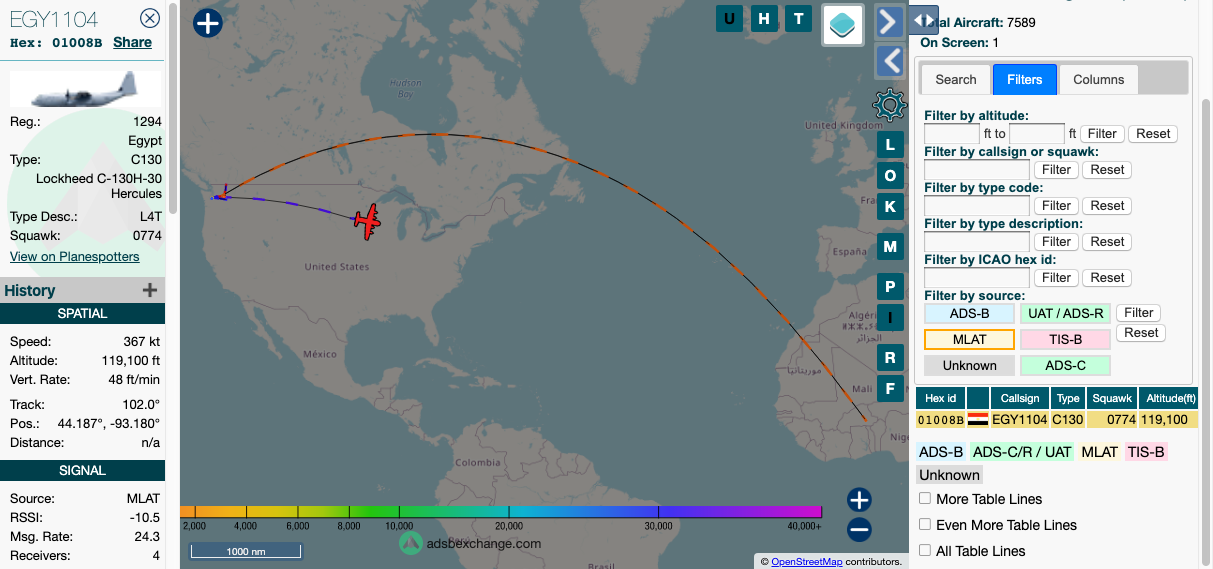Reset the source filter

1141,333
